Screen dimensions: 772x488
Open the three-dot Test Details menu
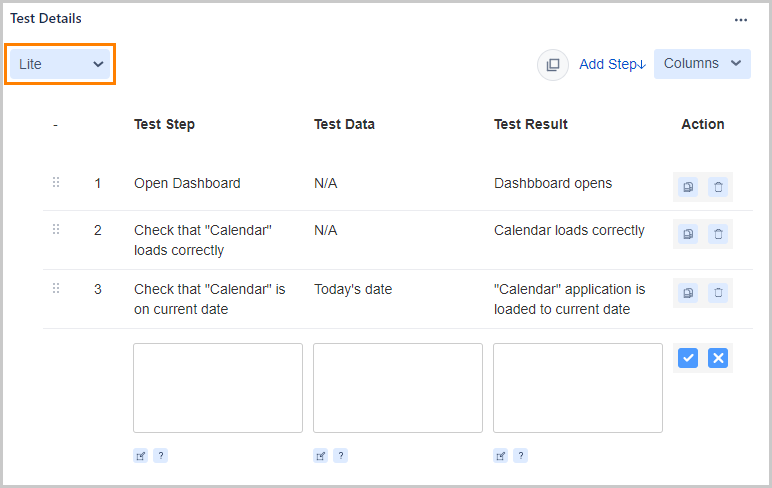point(741,19)
